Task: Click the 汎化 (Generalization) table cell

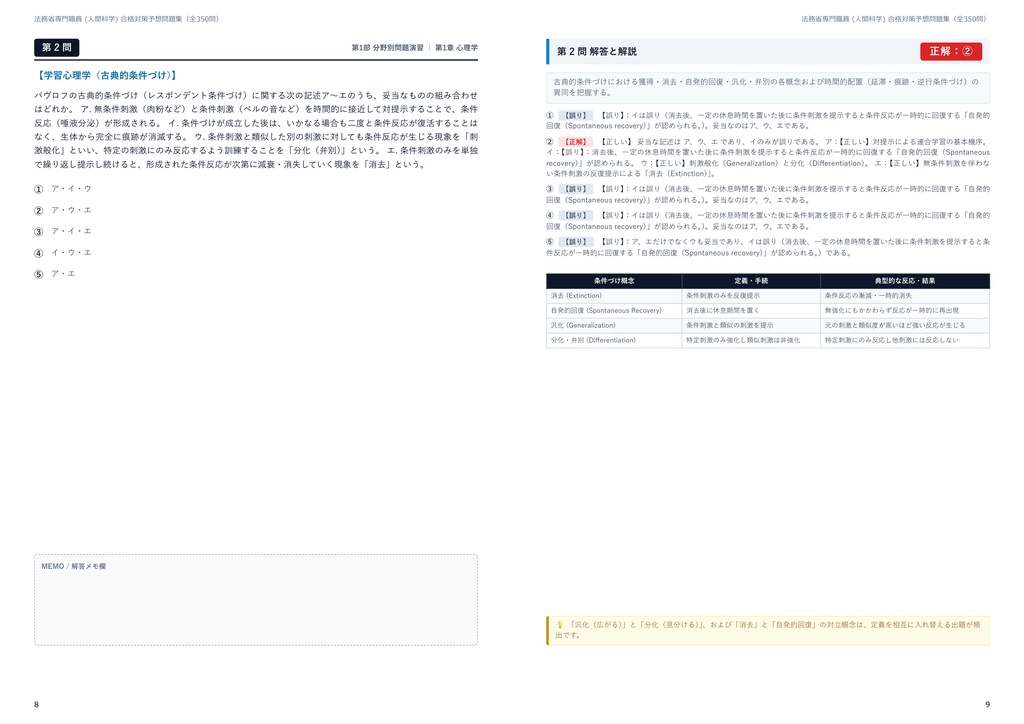Action: (x=614, y=325)
